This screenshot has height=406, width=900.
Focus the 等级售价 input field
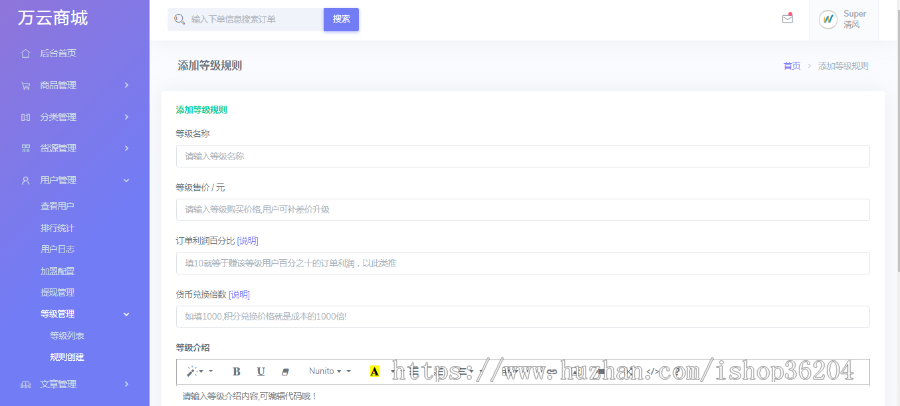coord(522,210)
